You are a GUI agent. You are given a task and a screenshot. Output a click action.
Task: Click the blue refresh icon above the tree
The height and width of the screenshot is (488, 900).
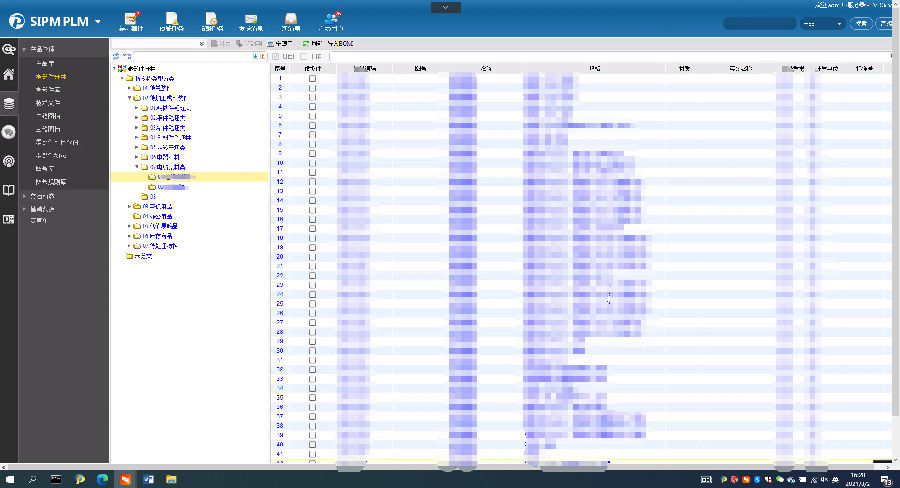(117, 56)
